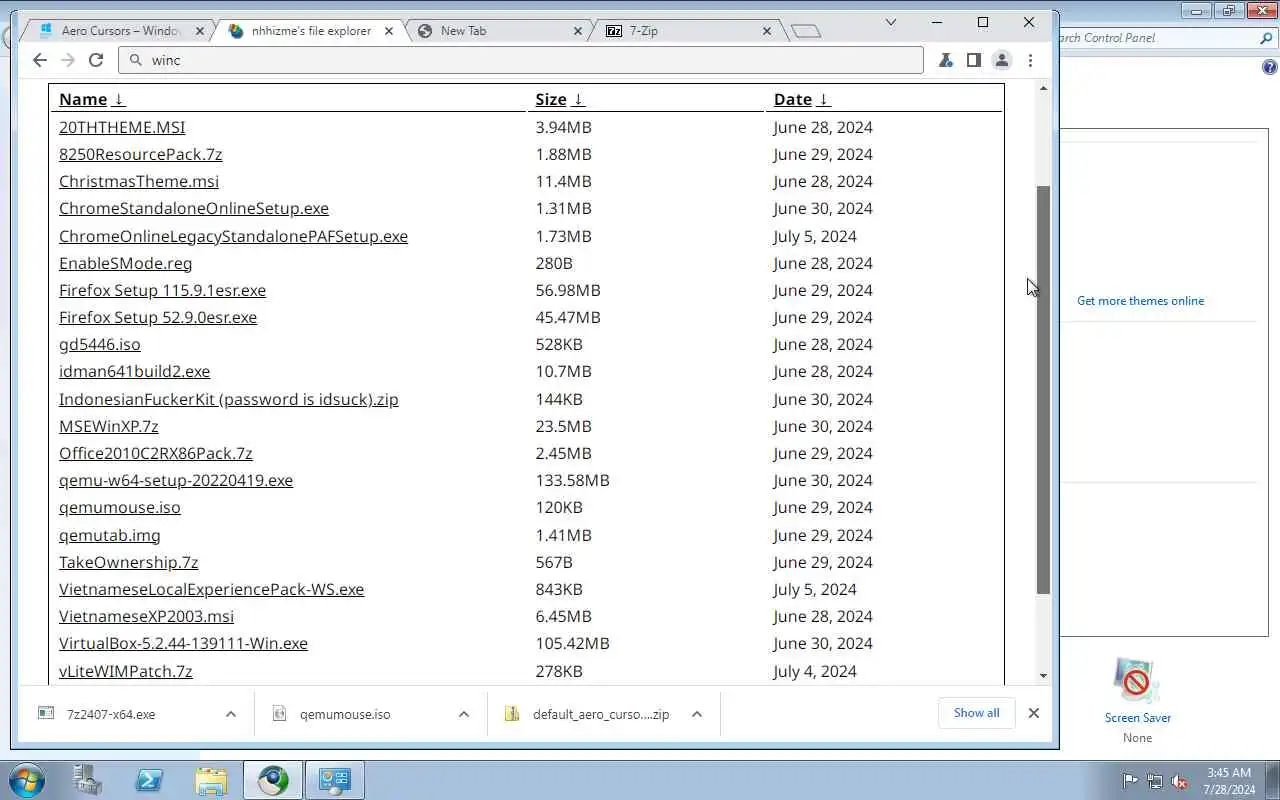This screenshot has height=800, width=1280.
Task: Click the qemumouse.iso link in the file list
Action: point(120,507)
